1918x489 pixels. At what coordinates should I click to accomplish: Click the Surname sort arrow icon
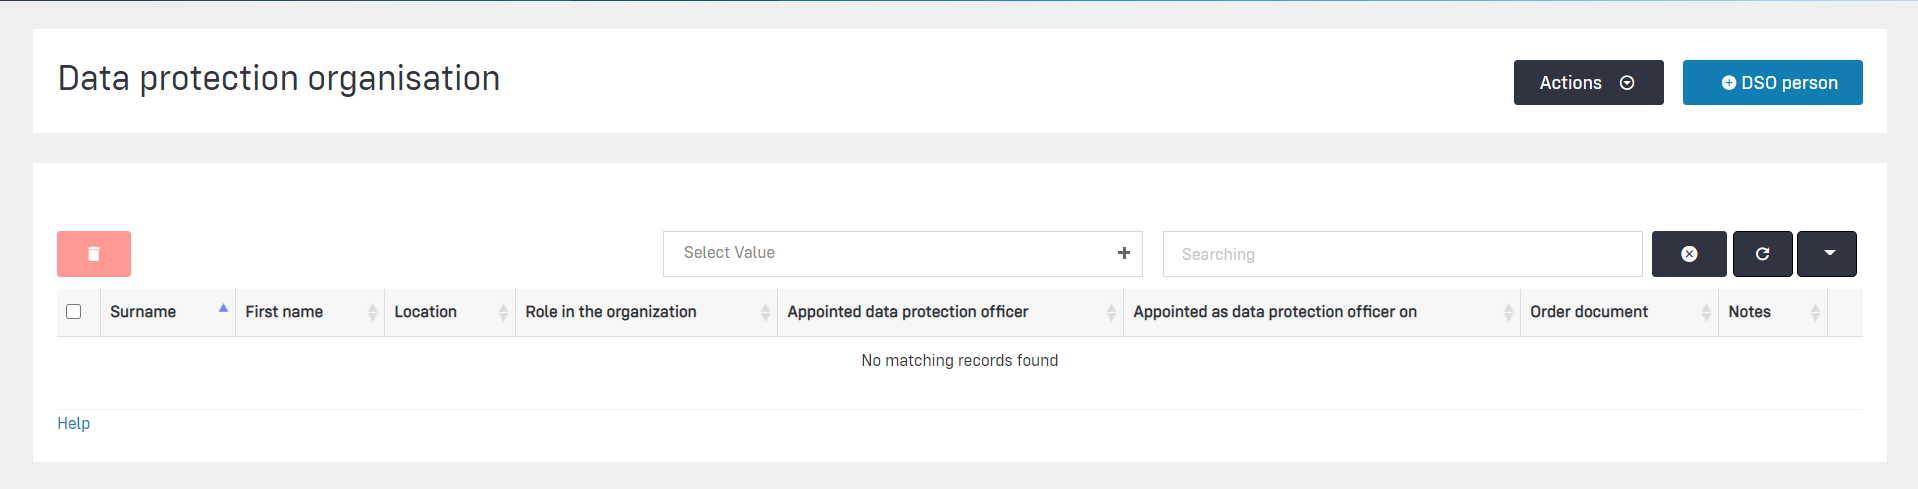click(x=223, y=309)
